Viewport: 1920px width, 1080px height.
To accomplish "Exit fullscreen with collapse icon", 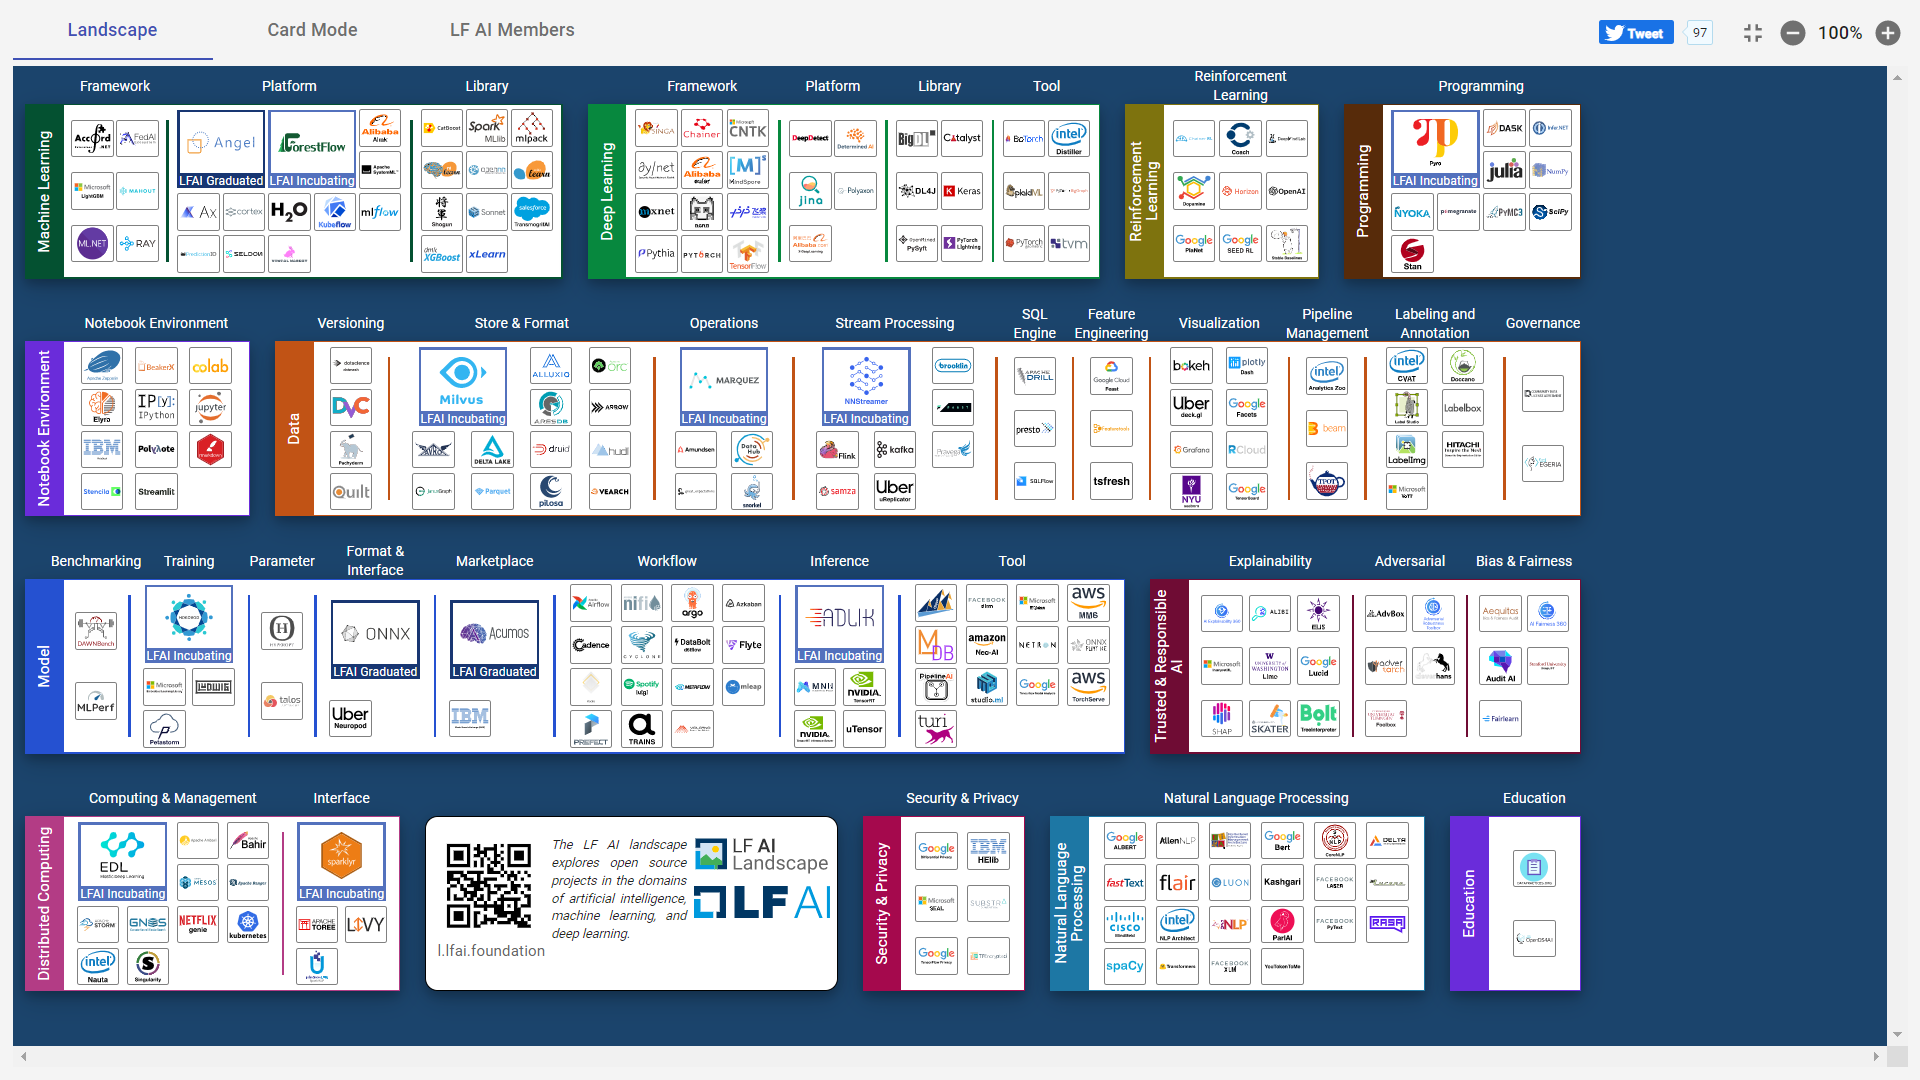I will point(1753,33).
